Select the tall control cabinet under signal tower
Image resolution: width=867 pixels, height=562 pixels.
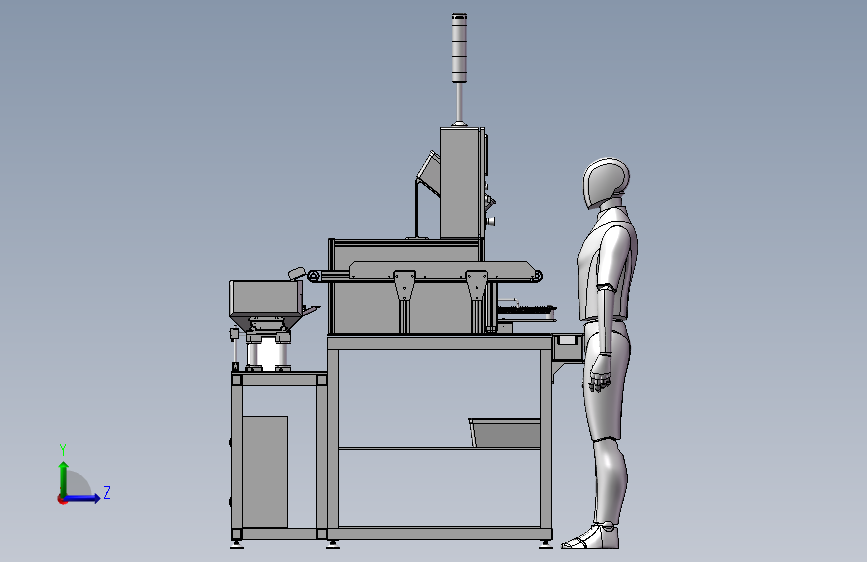pyautogui.click(x=462, y=183)
